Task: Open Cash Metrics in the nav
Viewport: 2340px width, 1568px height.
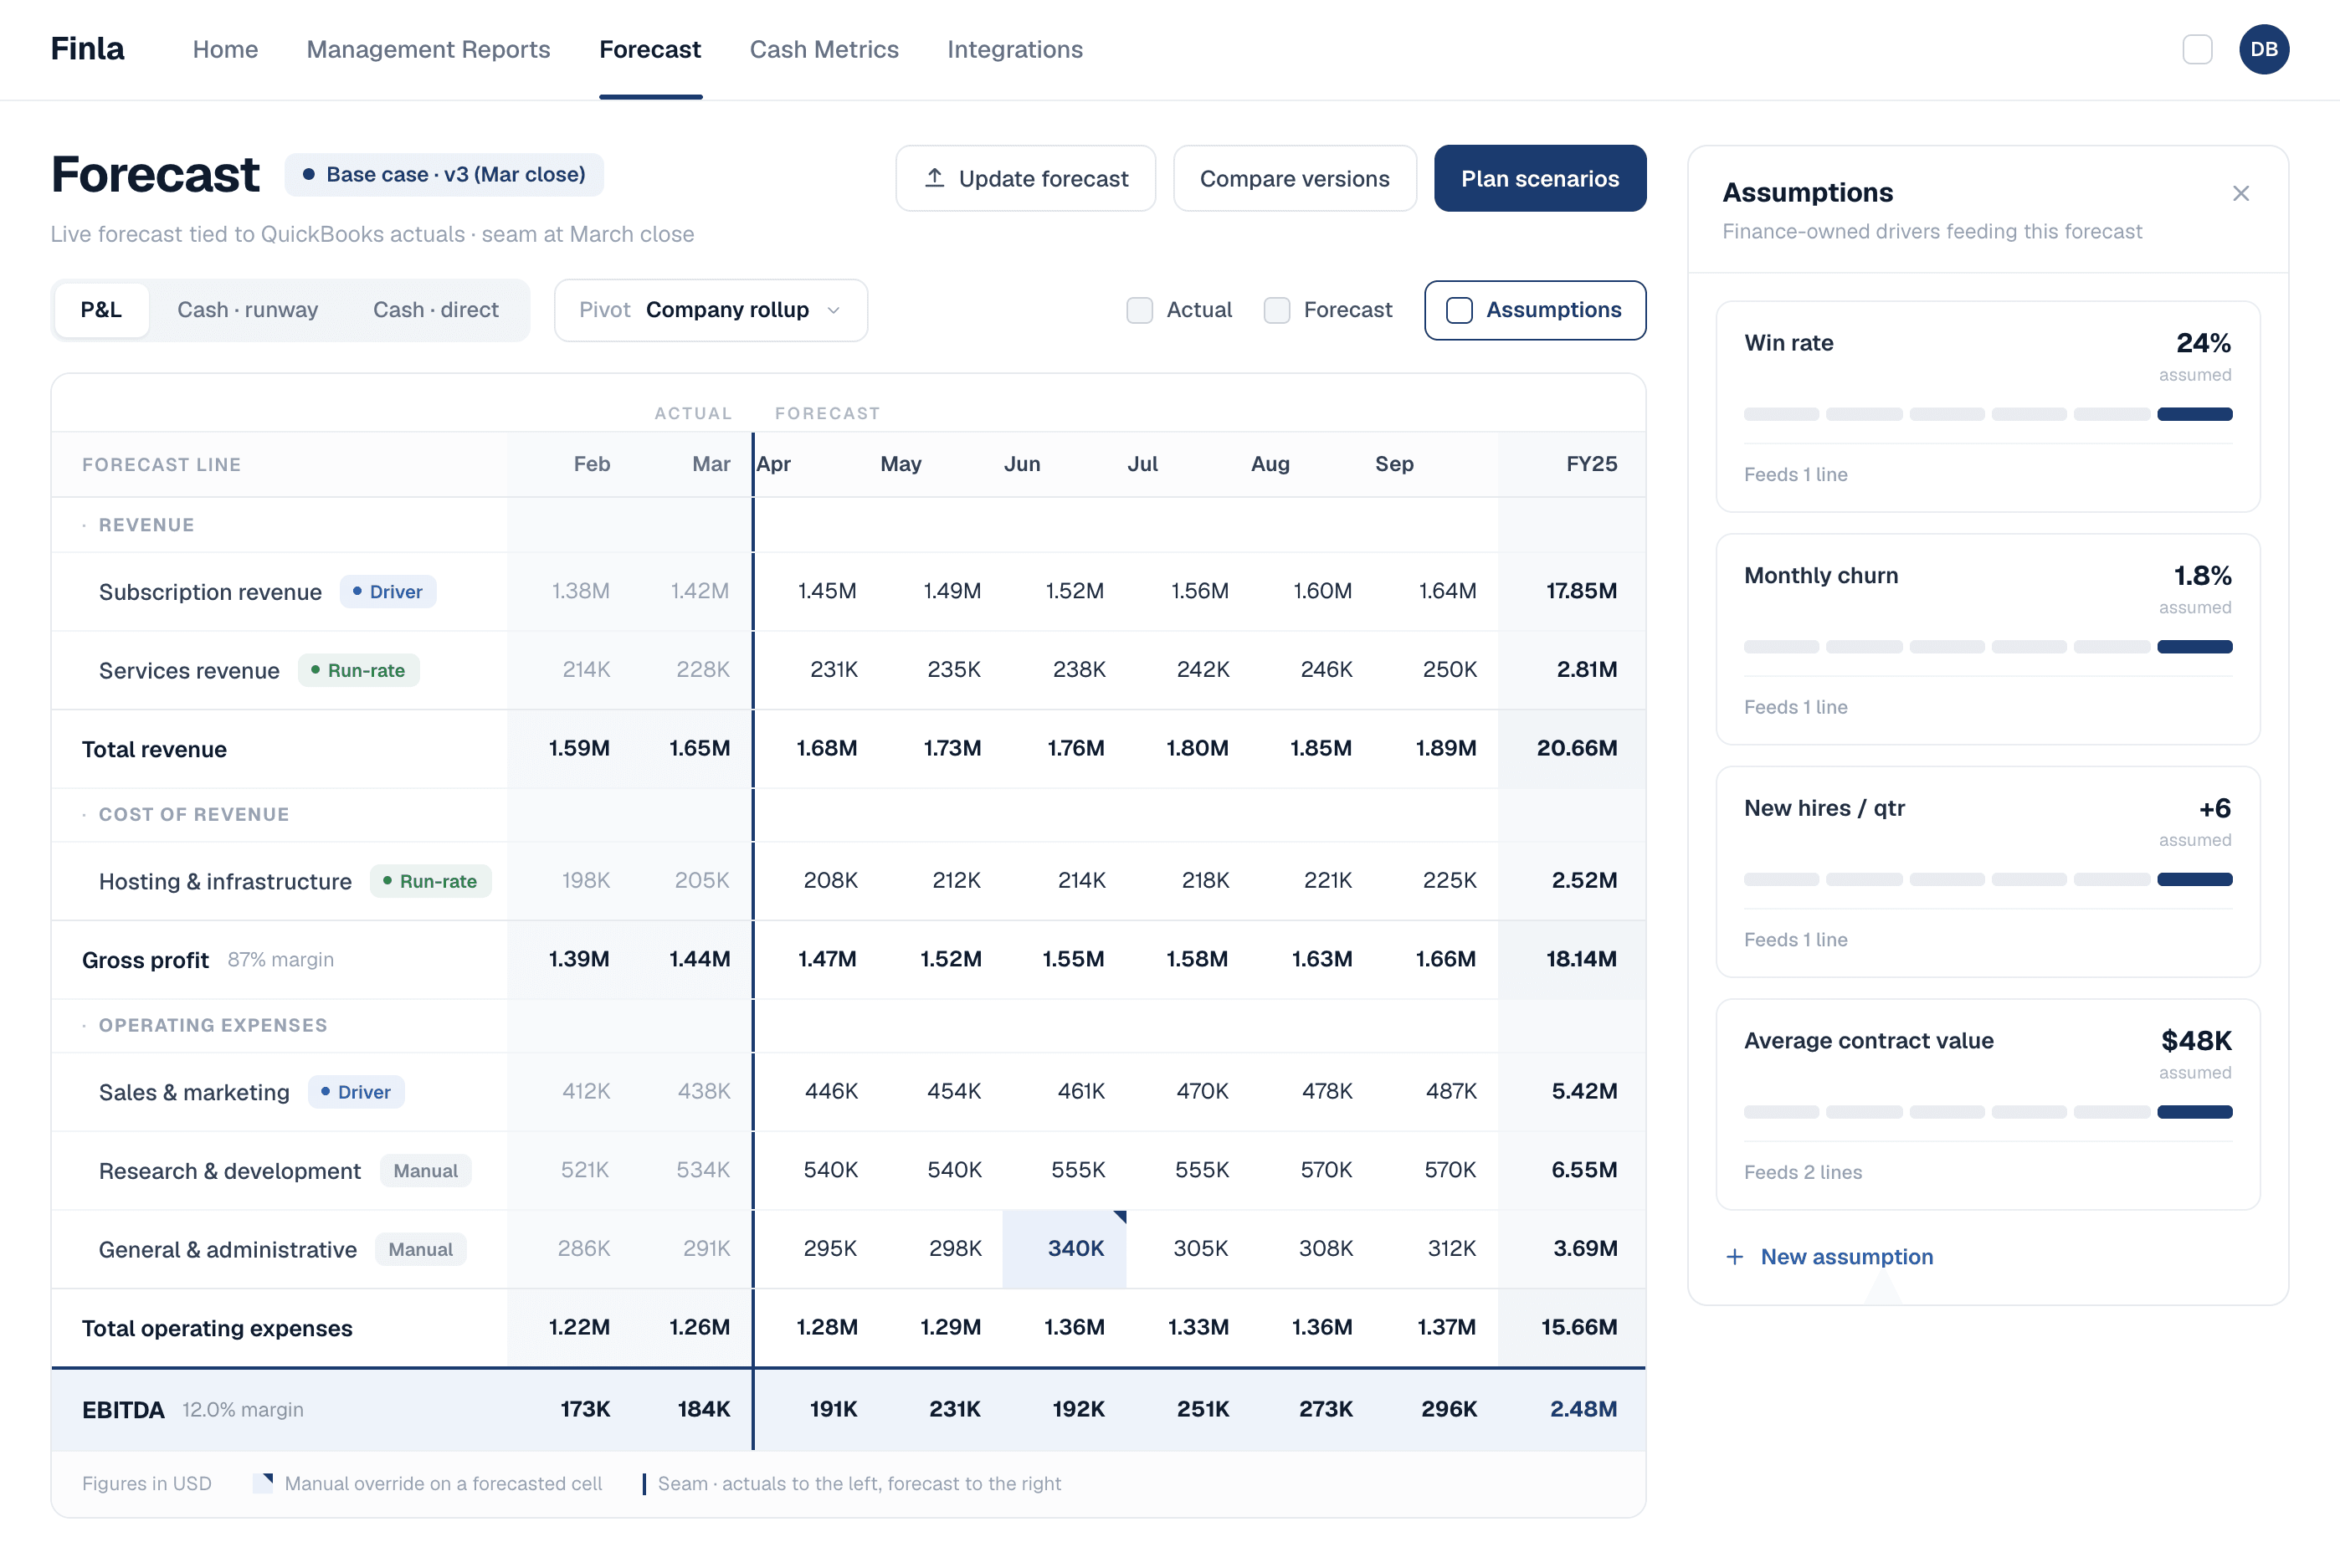Action: (x=824, y=49)
